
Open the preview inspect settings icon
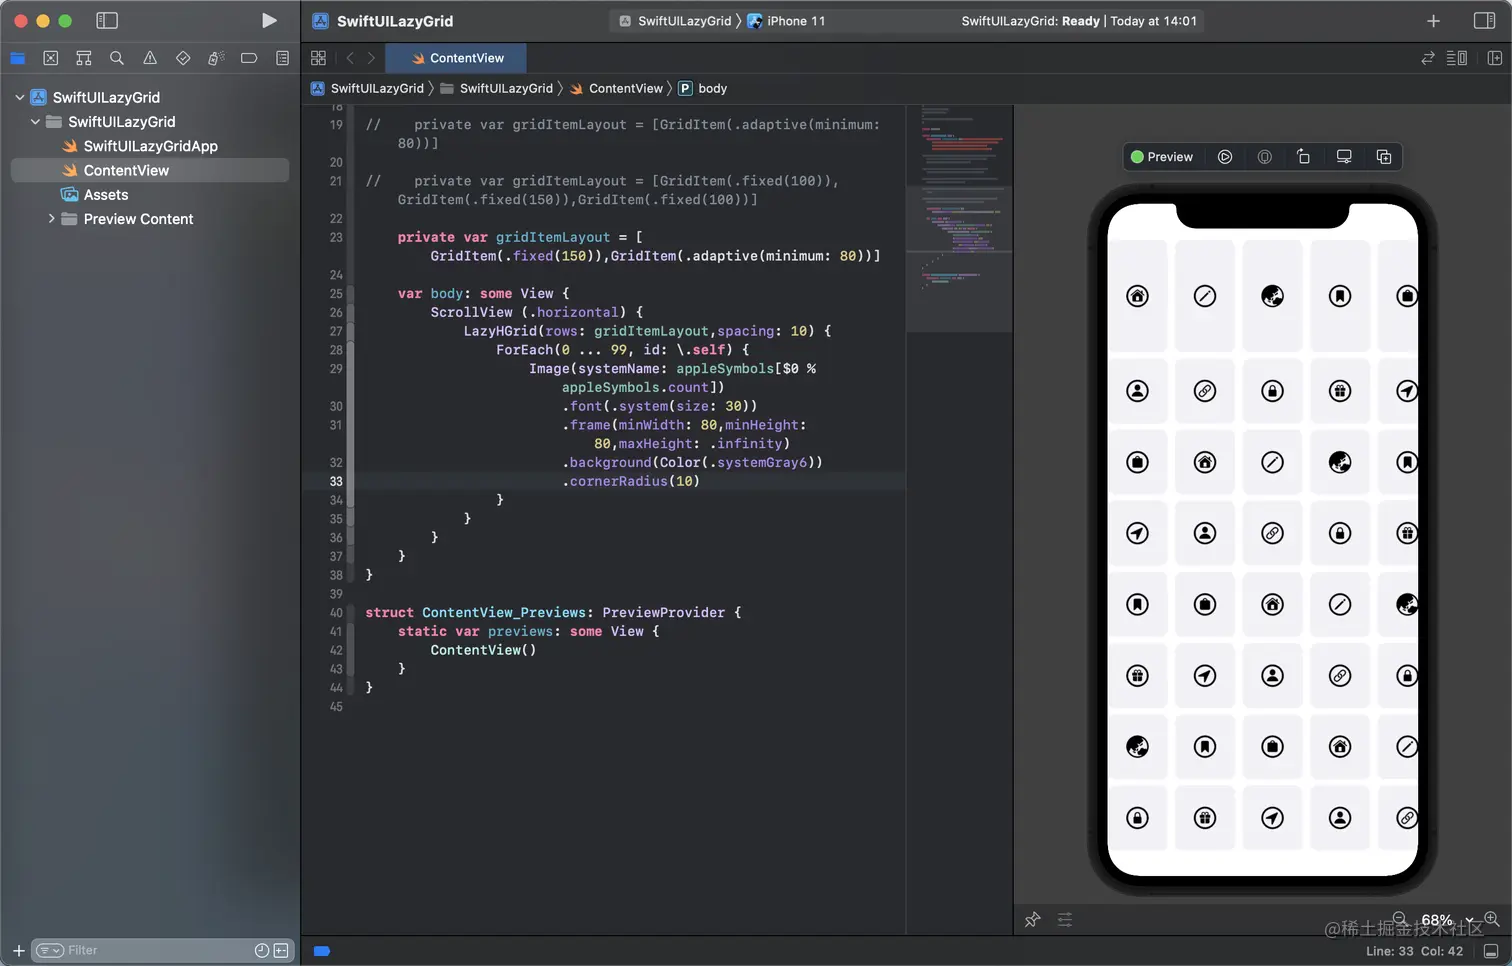tap(1264, 157)
